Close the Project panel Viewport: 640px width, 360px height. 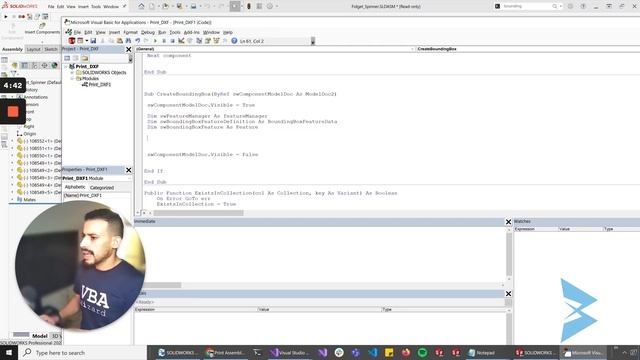click(x=129, y=49)
